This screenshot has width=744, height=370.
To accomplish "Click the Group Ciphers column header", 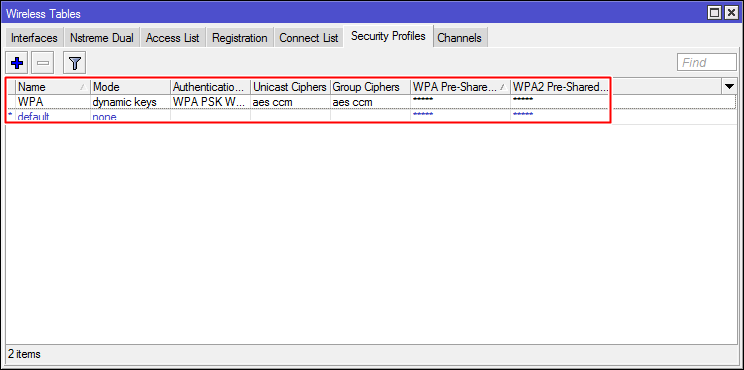I will coord(371,87).
